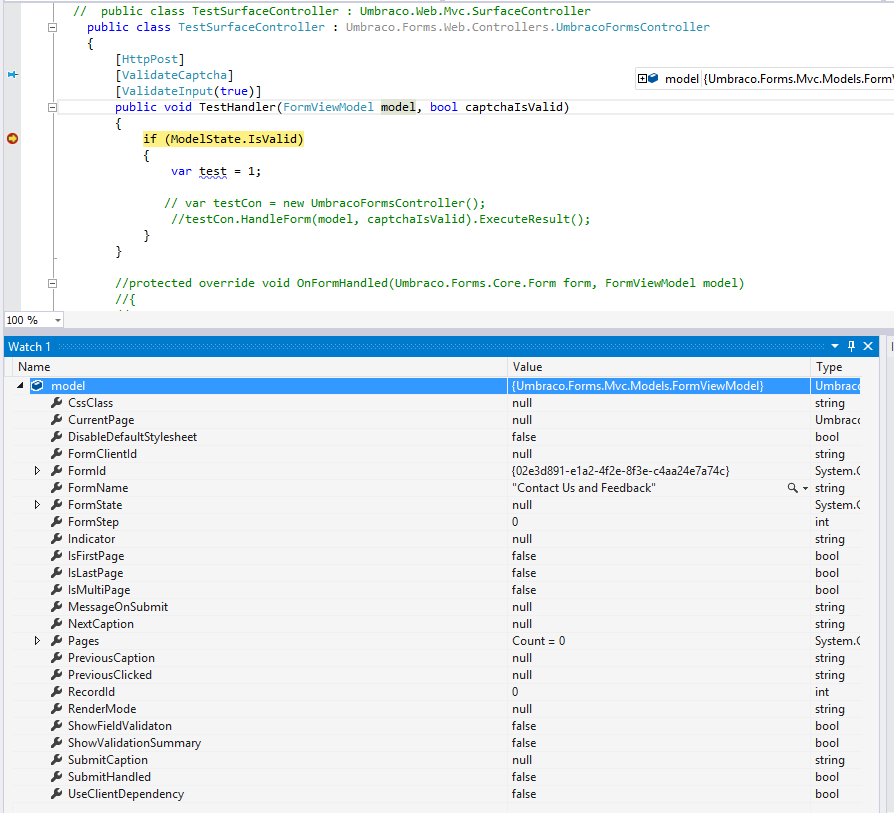Click the wrench icon beside FormClientId
Image resolution: width=894 pixels, height=813 pixels.
[x=56, y=454]
